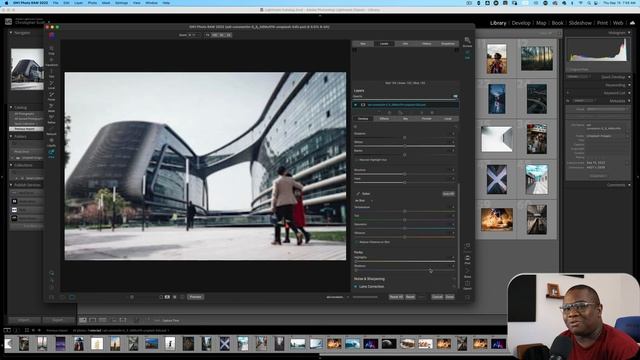Adjust the Temperature slider
Viewport: 640px width, 360px height.
tap(404, 211)
